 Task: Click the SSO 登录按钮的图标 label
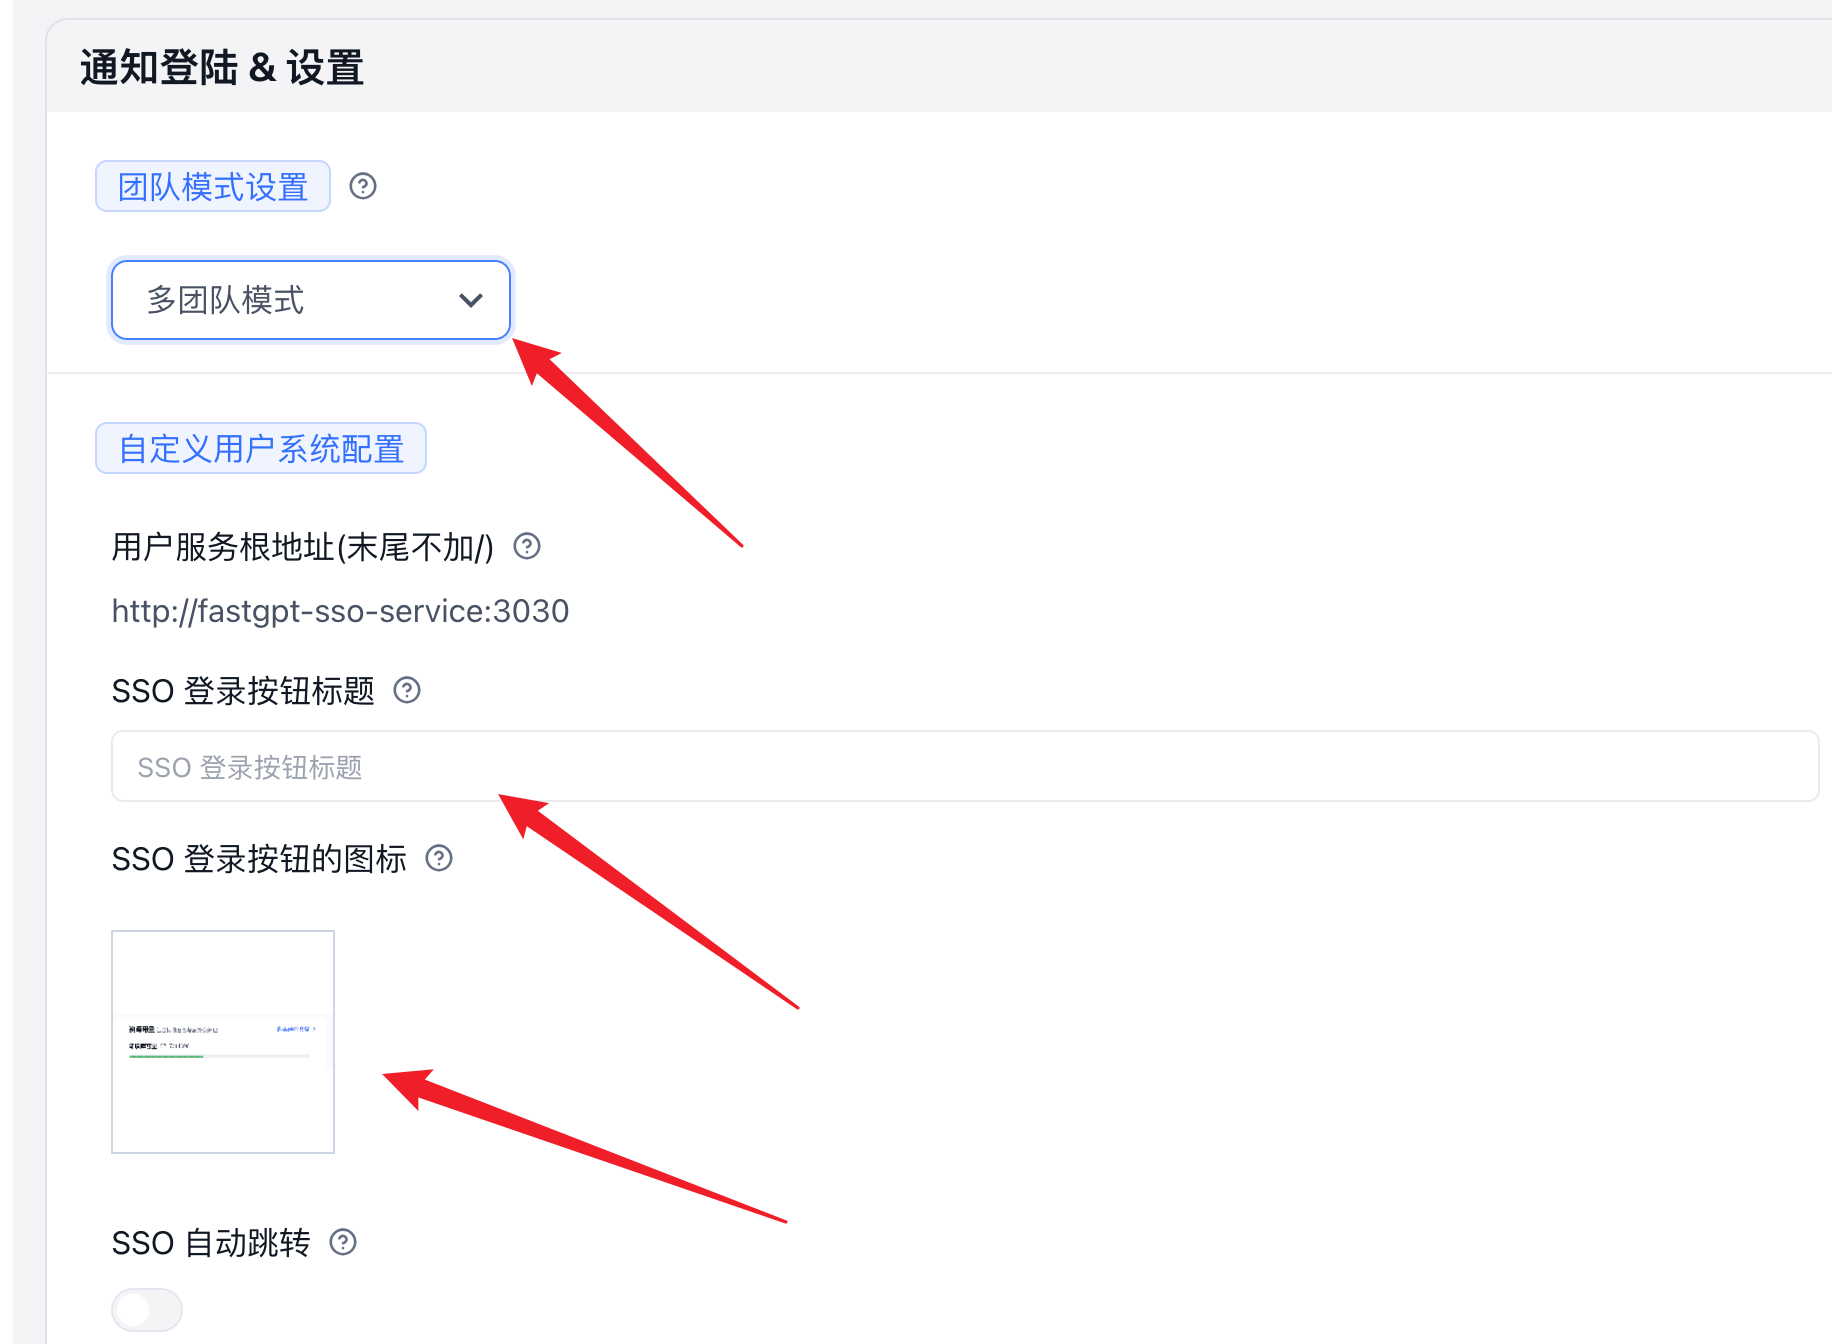[x=259, y=859]
